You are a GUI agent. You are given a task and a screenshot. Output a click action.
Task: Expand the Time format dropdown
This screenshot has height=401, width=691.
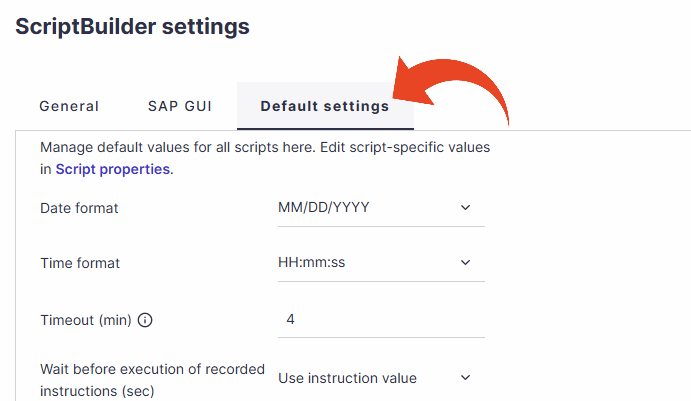tap(381, 263)
